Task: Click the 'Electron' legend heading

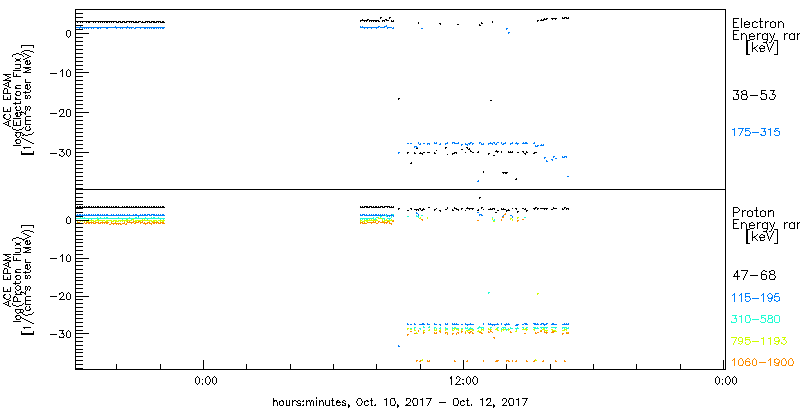Action: pyautogui.click(x=758, y=23)
